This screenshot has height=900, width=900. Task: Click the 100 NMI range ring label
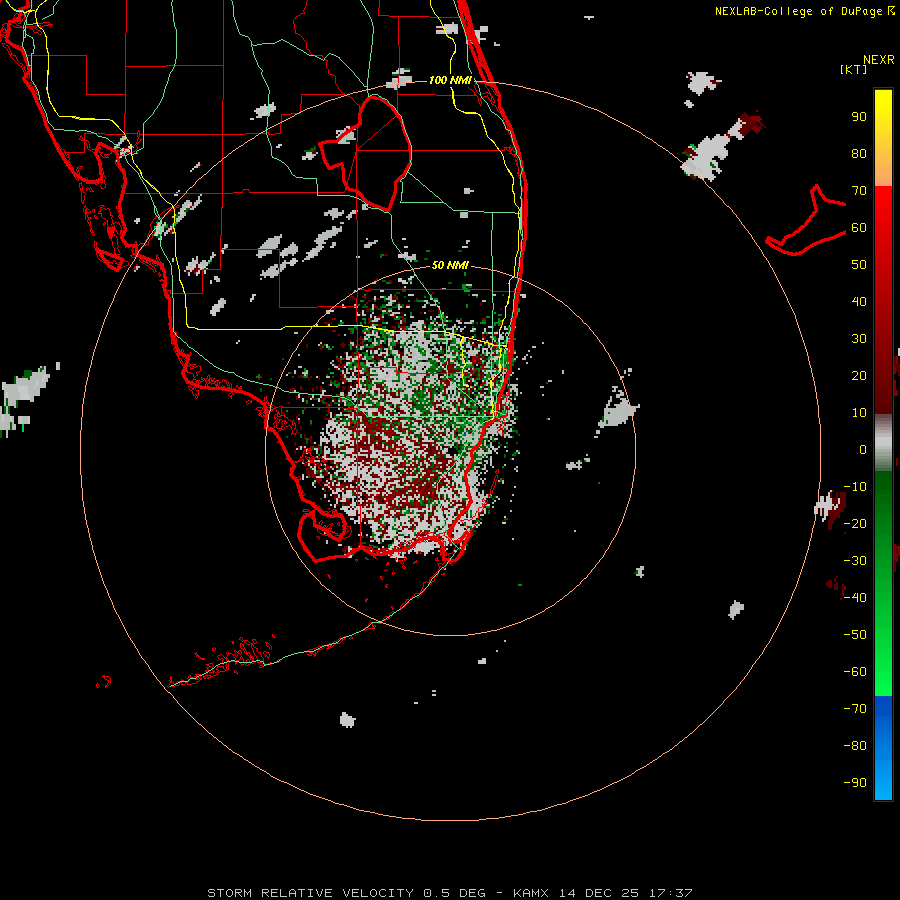(450, 80)
